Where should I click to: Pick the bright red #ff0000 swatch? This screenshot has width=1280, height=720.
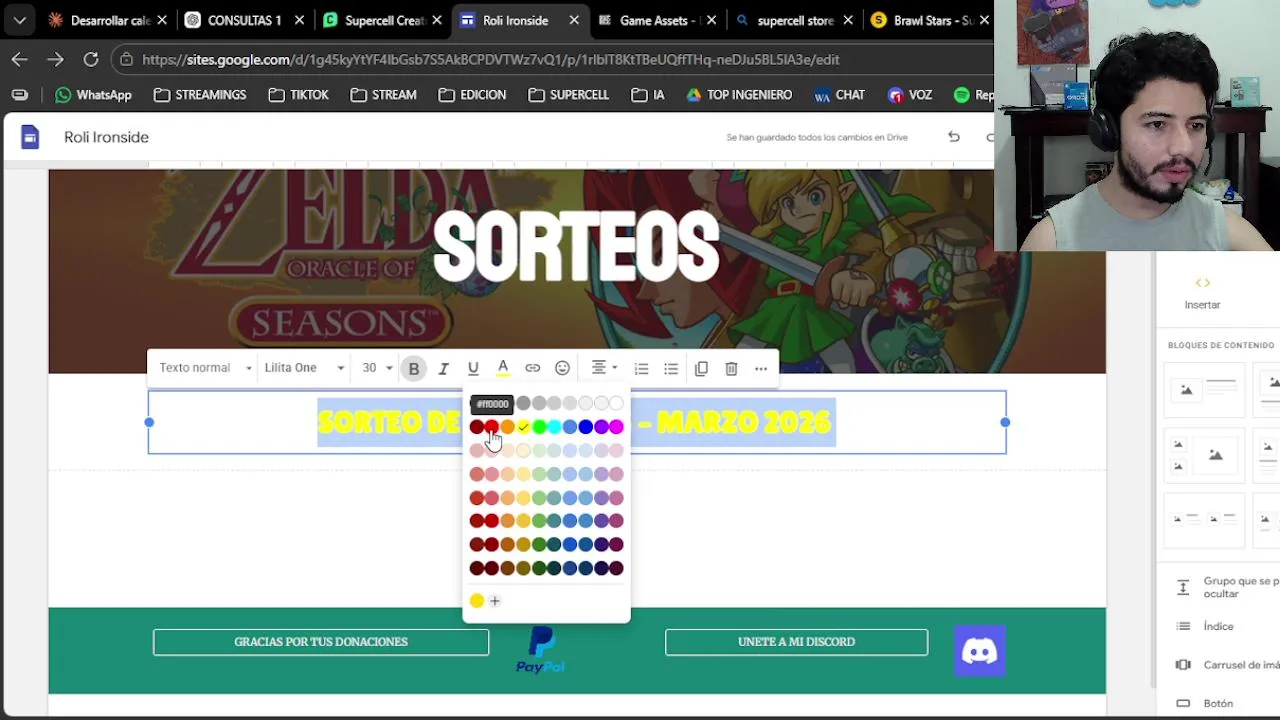click(x=492, y=427)
